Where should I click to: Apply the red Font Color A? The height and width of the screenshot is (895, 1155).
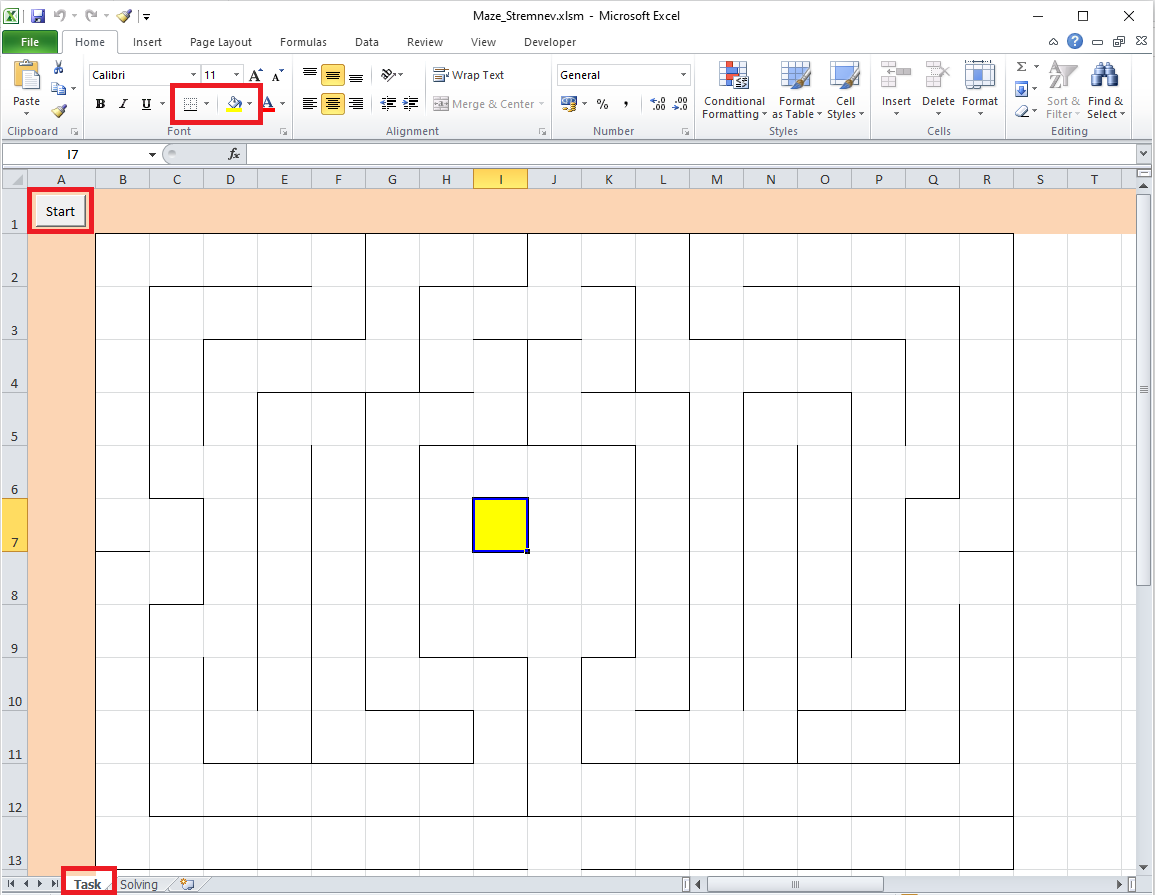coord(268,104)
